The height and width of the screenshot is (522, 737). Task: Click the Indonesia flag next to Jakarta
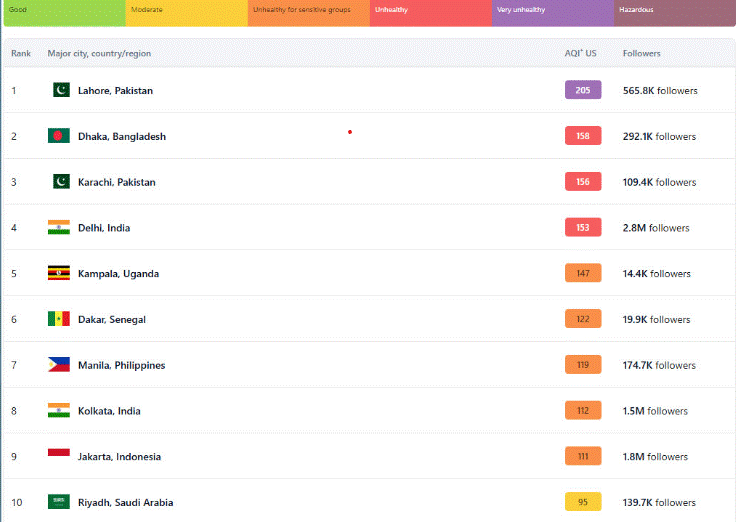(x=59, y=456)
